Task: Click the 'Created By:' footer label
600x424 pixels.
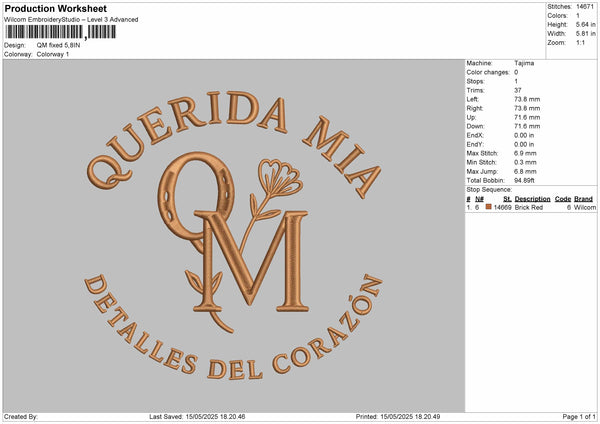Action: (x=21, y=417)
